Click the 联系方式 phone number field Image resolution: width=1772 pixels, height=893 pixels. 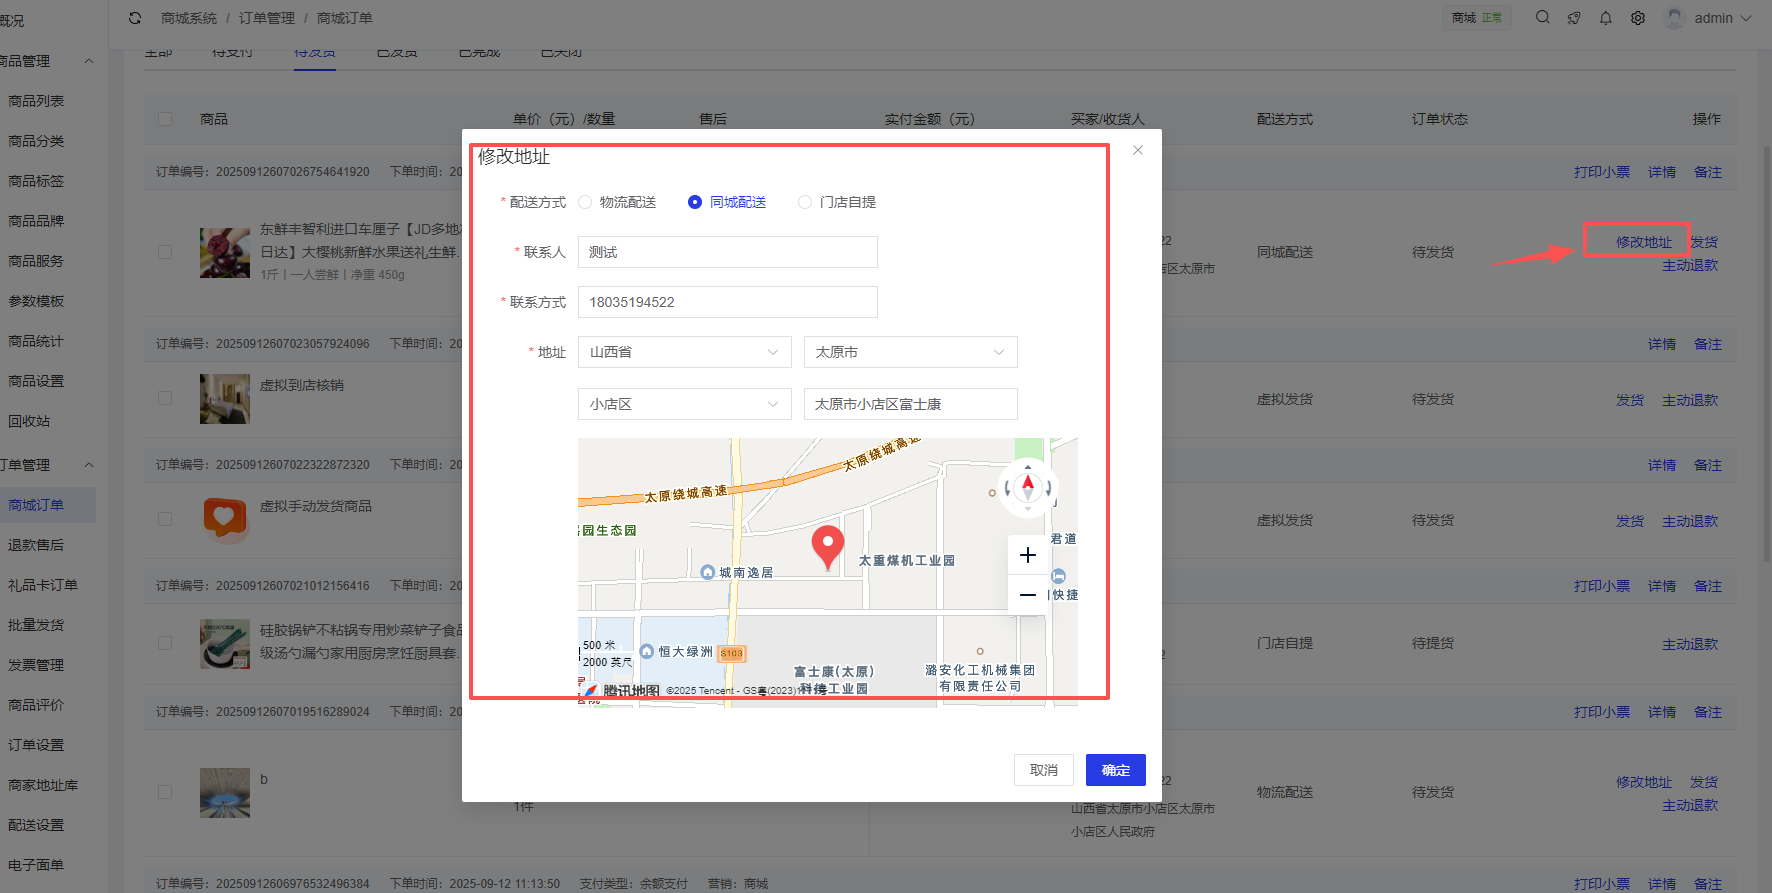727,302
